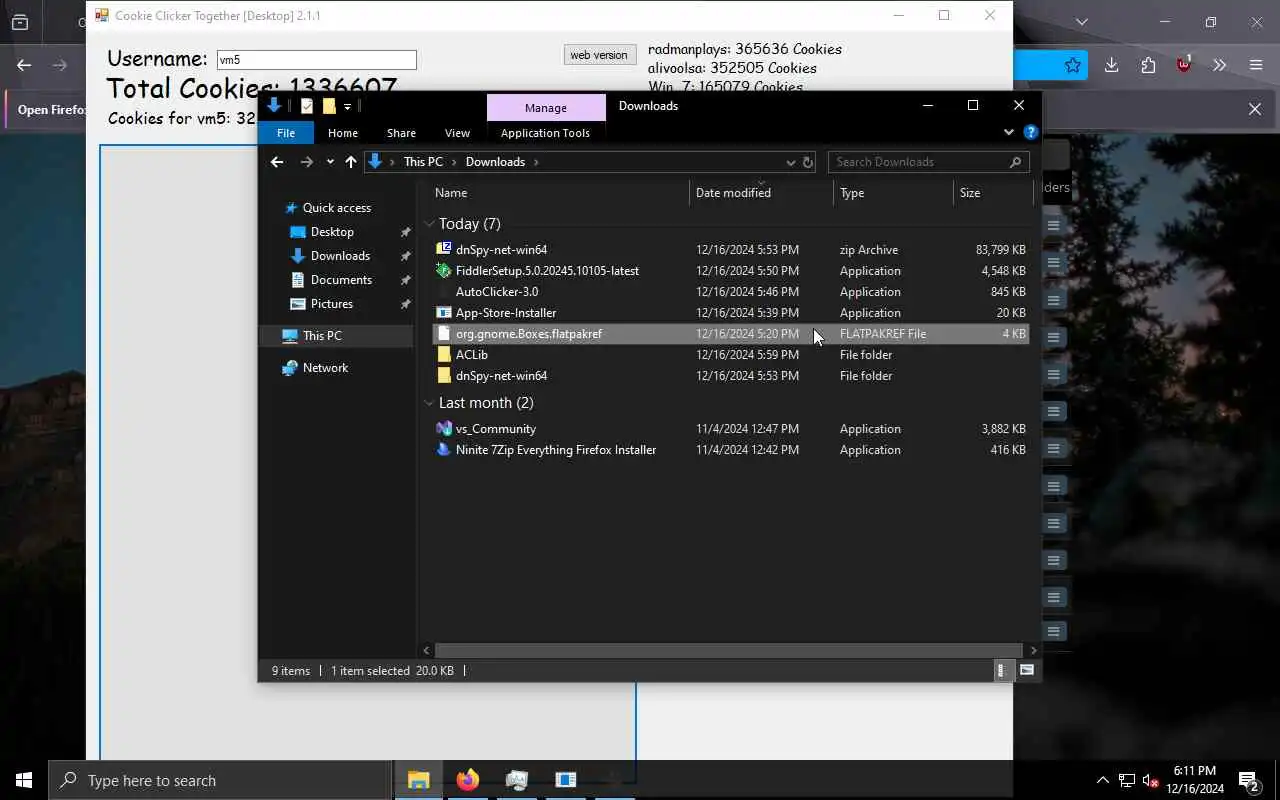The width and height of the screenshot is (1280, 800).
Task: Switch to Large icons view via status bar
Action: click(1026, 671)
